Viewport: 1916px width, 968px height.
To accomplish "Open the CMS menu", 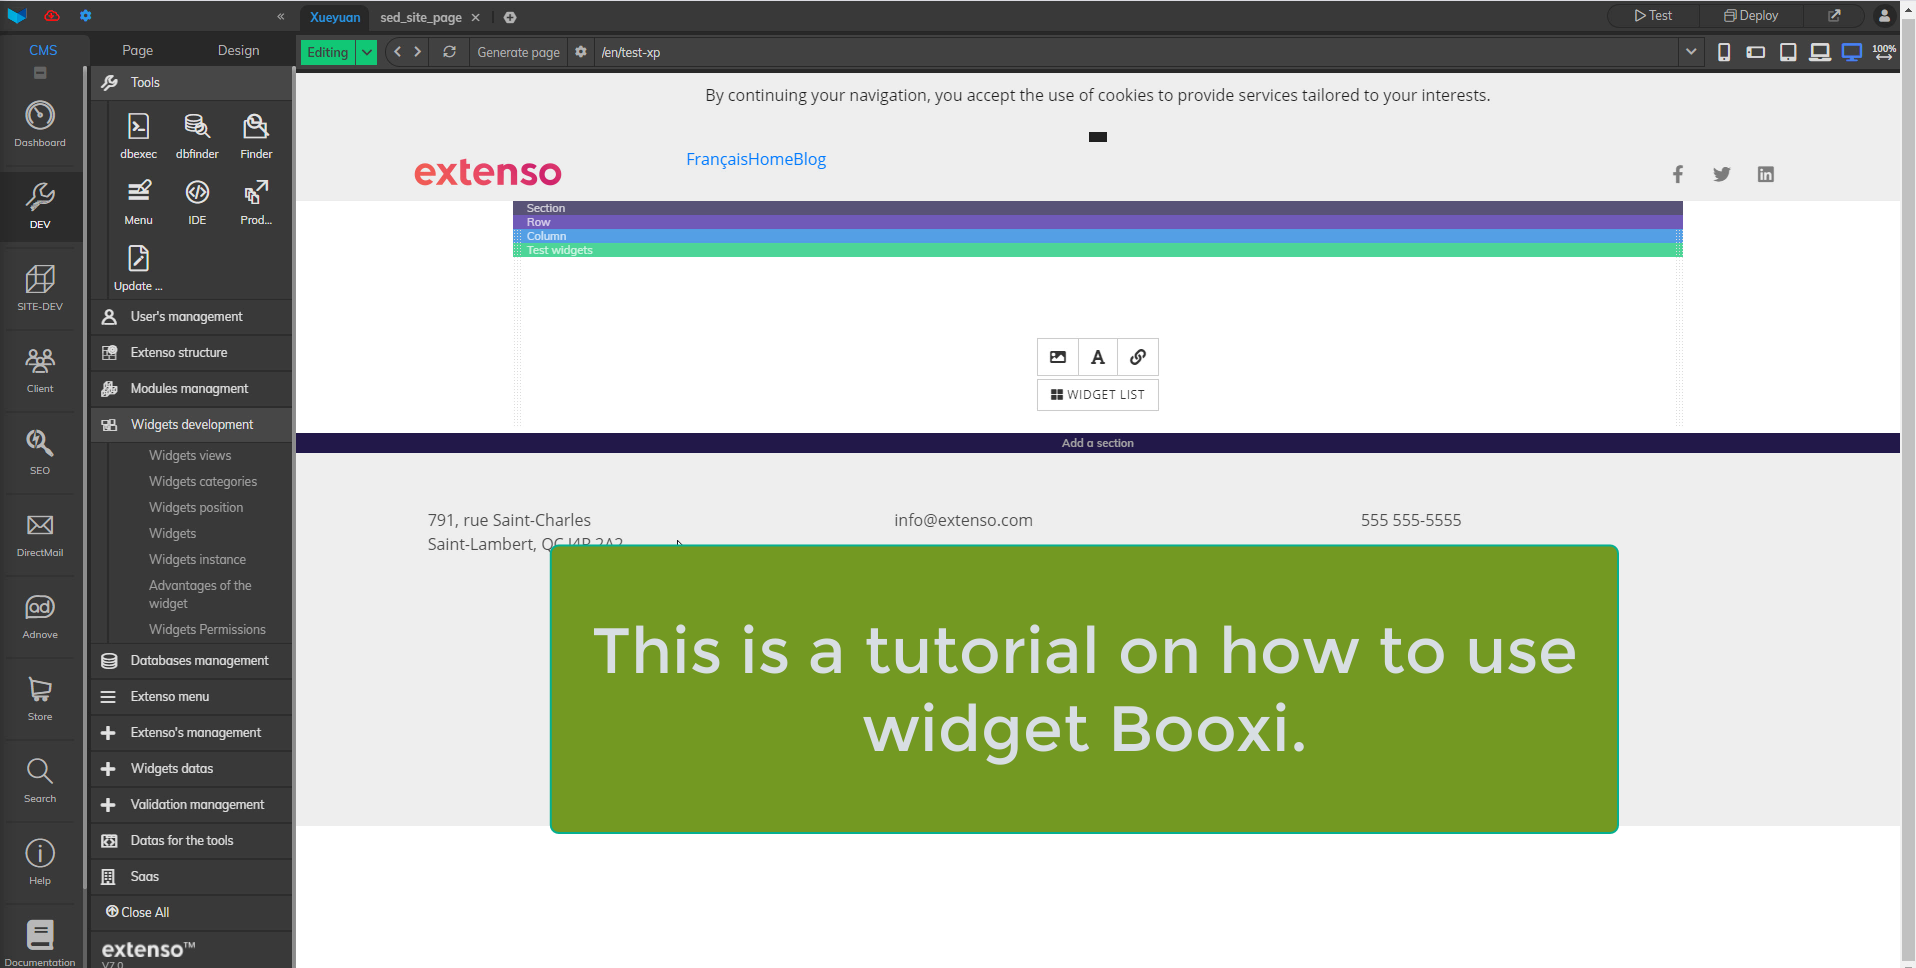I will [x=43, y=50].
